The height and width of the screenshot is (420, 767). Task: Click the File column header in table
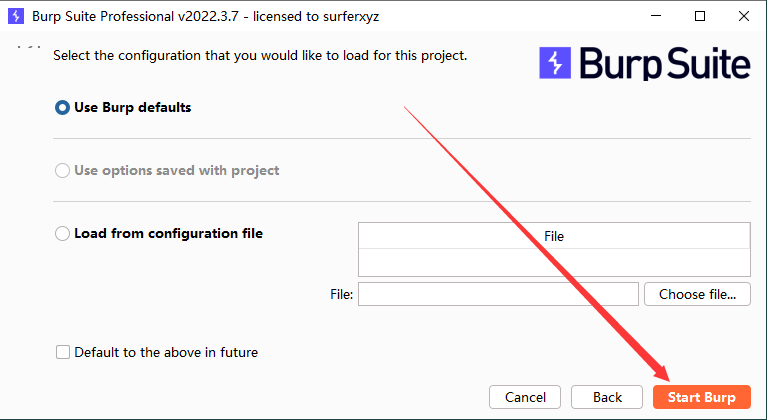tap(554, 236)
